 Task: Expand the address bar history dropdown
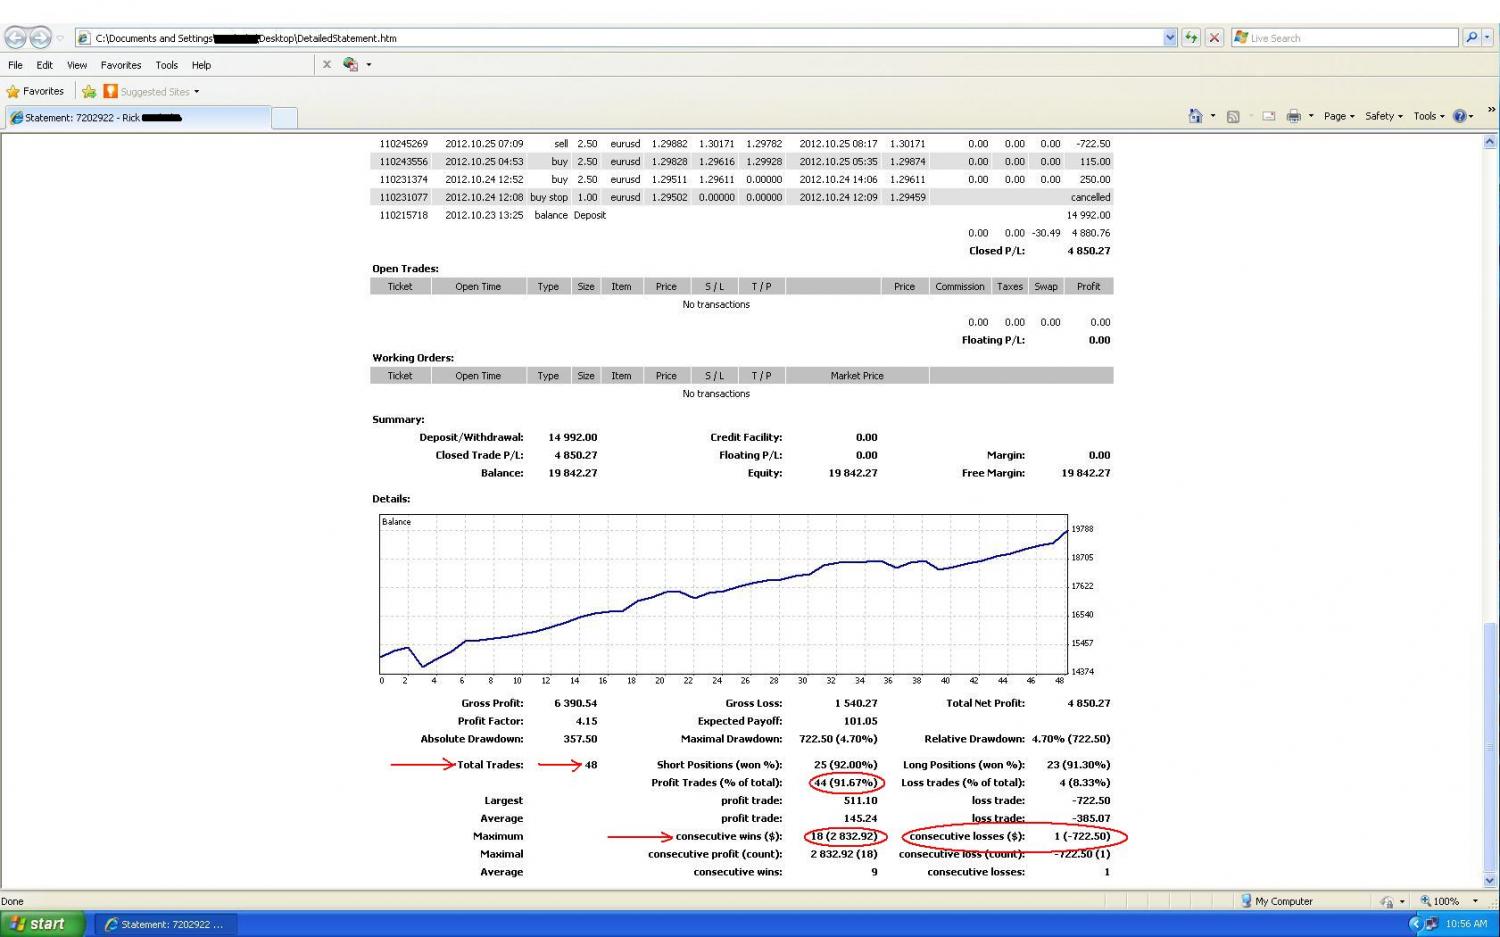[1170, 38]
